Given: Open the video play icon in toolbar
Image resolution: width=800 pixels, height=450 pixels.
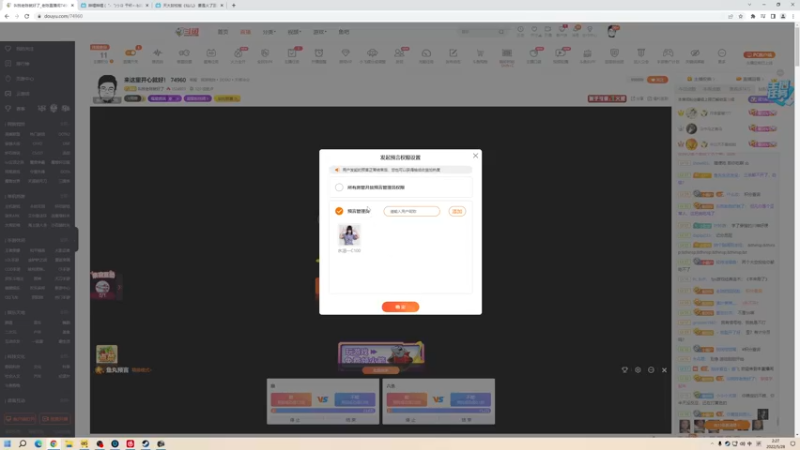Looking at the screenshot, I should click(x=560, y=53).
